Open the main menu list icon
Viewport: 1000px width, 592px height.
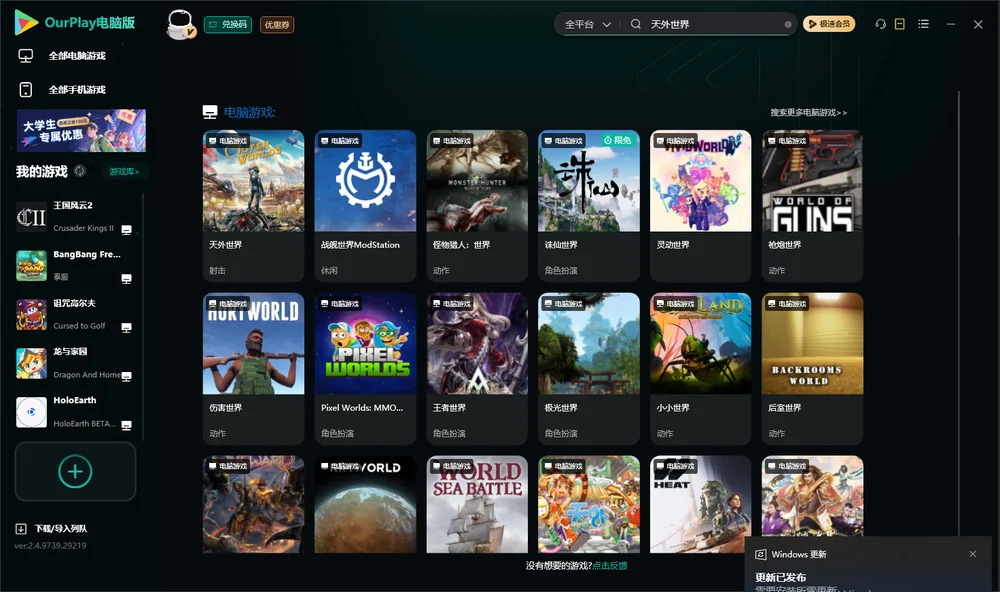[923, 24]
